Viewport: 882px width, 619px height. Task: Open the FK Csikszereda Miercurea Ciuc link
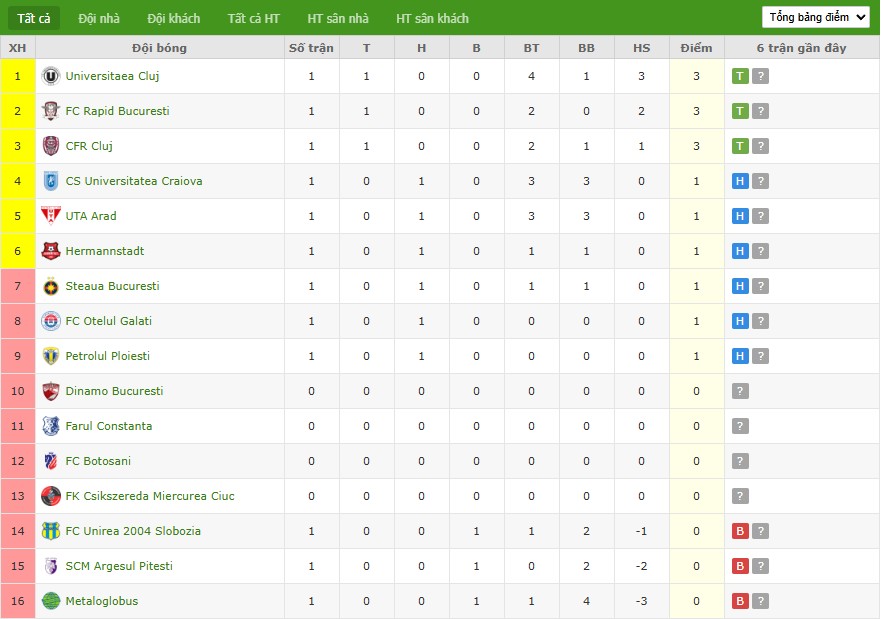[x=150, y=496]
